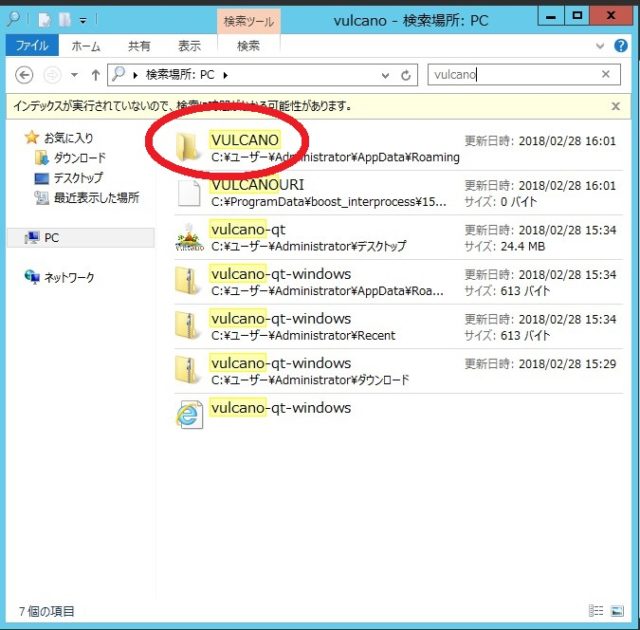
Task: Click zip icon of AppData vulcano-qt-windows
Action: click(188, 281)
